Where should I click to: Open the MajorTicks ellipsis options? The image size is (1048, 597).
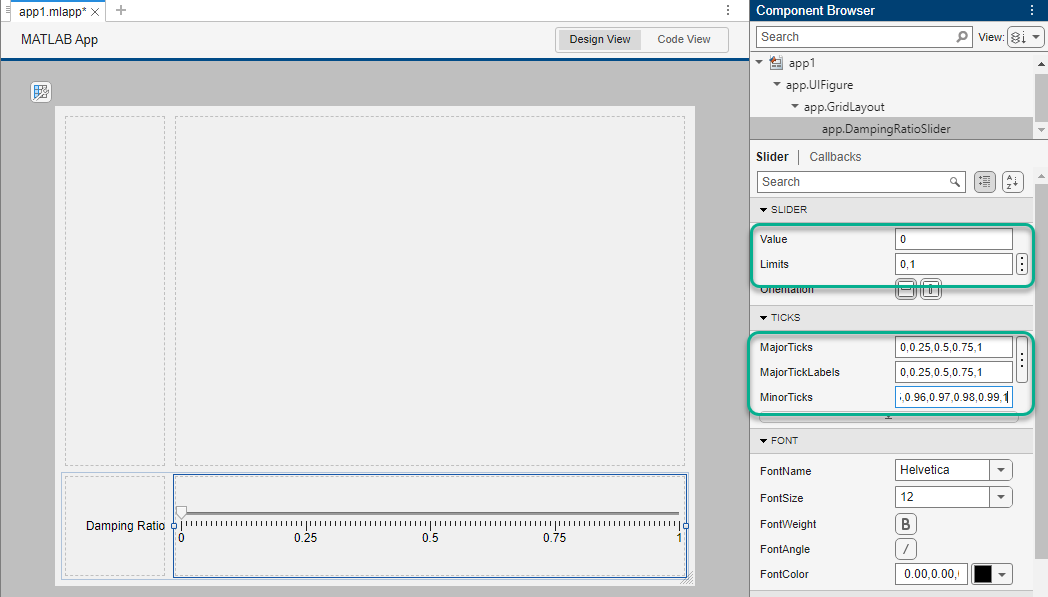pos(1021,359)
